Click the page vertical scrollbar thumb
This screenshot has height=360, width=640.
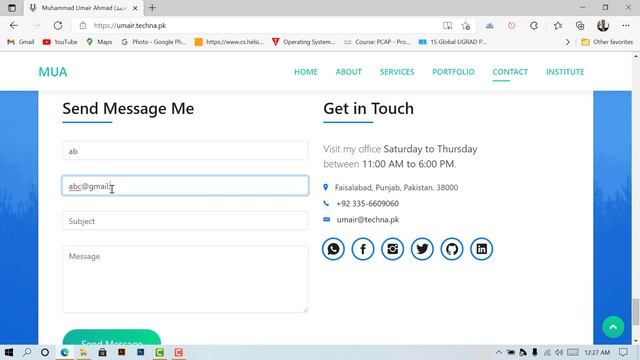click(x=636, y=312)
